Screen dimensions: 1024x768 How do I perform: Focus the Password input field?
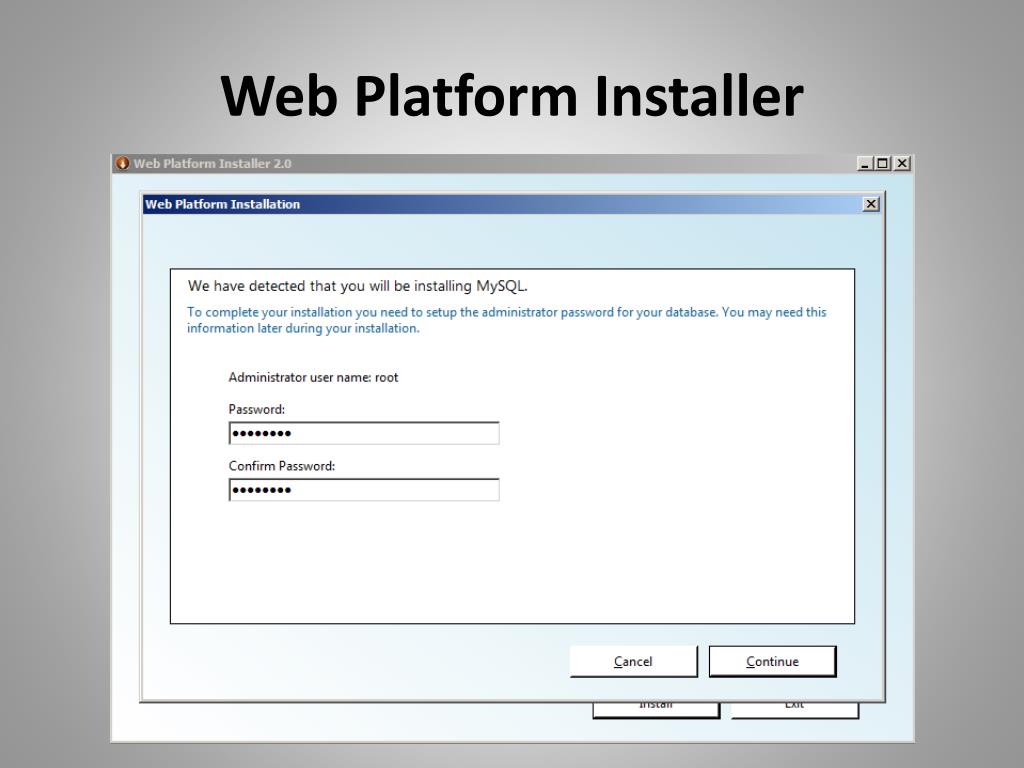click(x=364, y=433)
